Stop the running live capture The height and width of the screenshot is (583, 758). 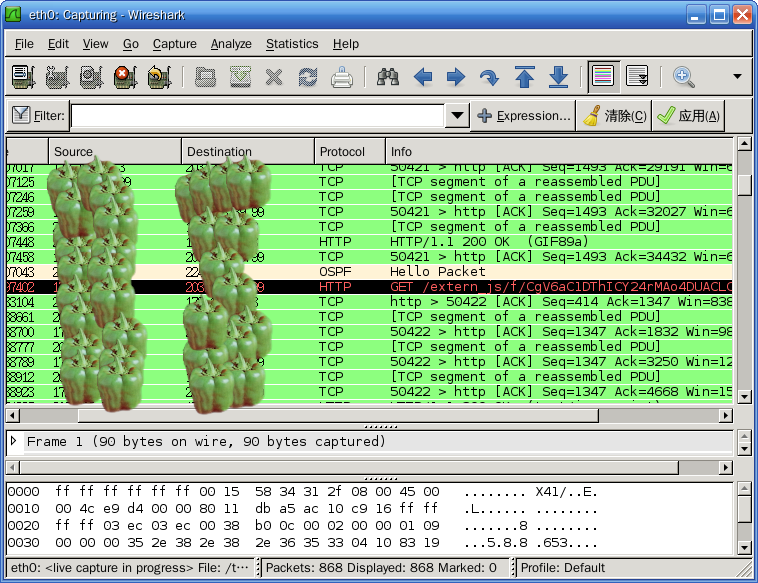pyautogui.click(x=125, y=77)
